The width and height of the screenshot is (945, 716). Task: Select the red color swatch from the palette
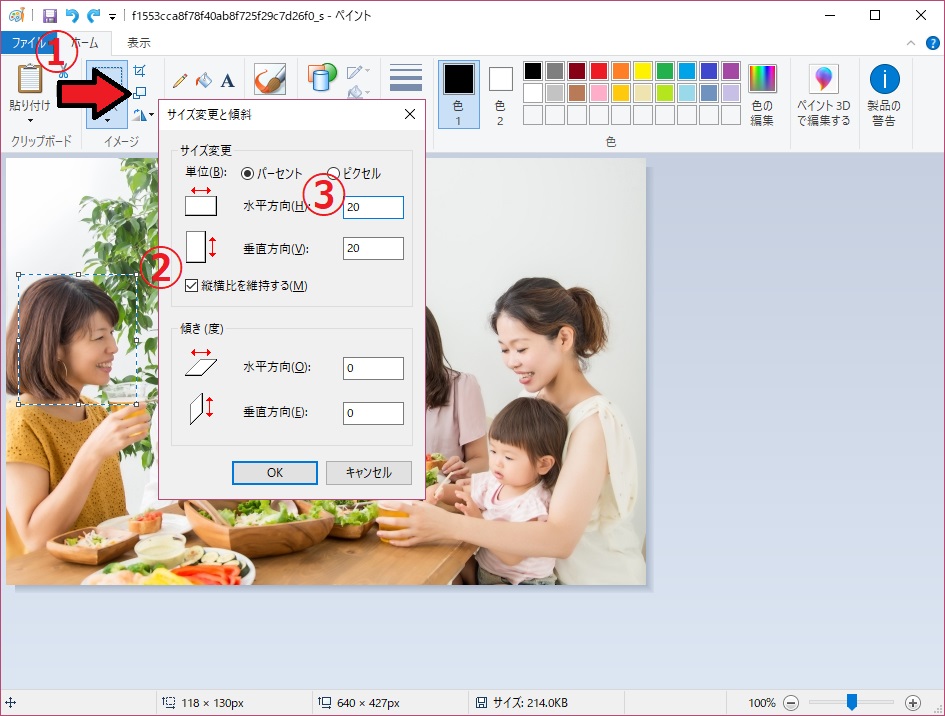pyautogui.click(x=597, y=70)
